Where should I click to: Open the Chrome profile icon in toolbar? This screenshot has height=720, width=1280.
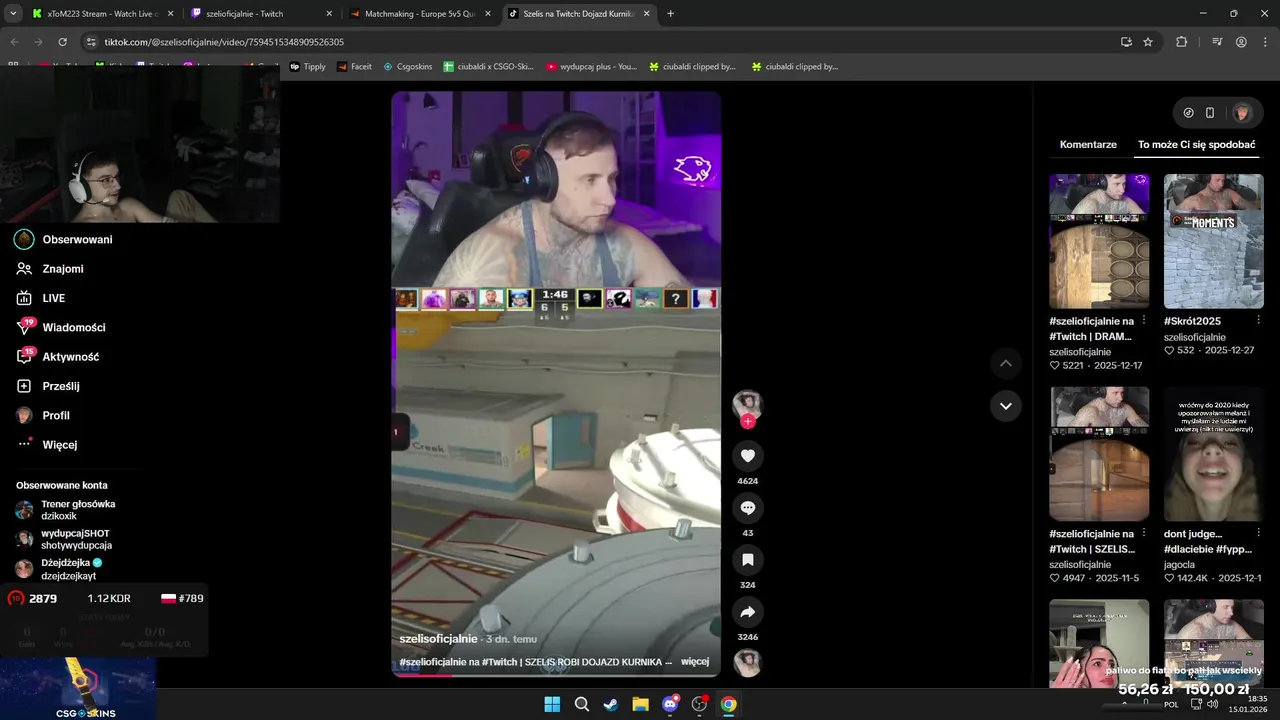click(1241, 42)
